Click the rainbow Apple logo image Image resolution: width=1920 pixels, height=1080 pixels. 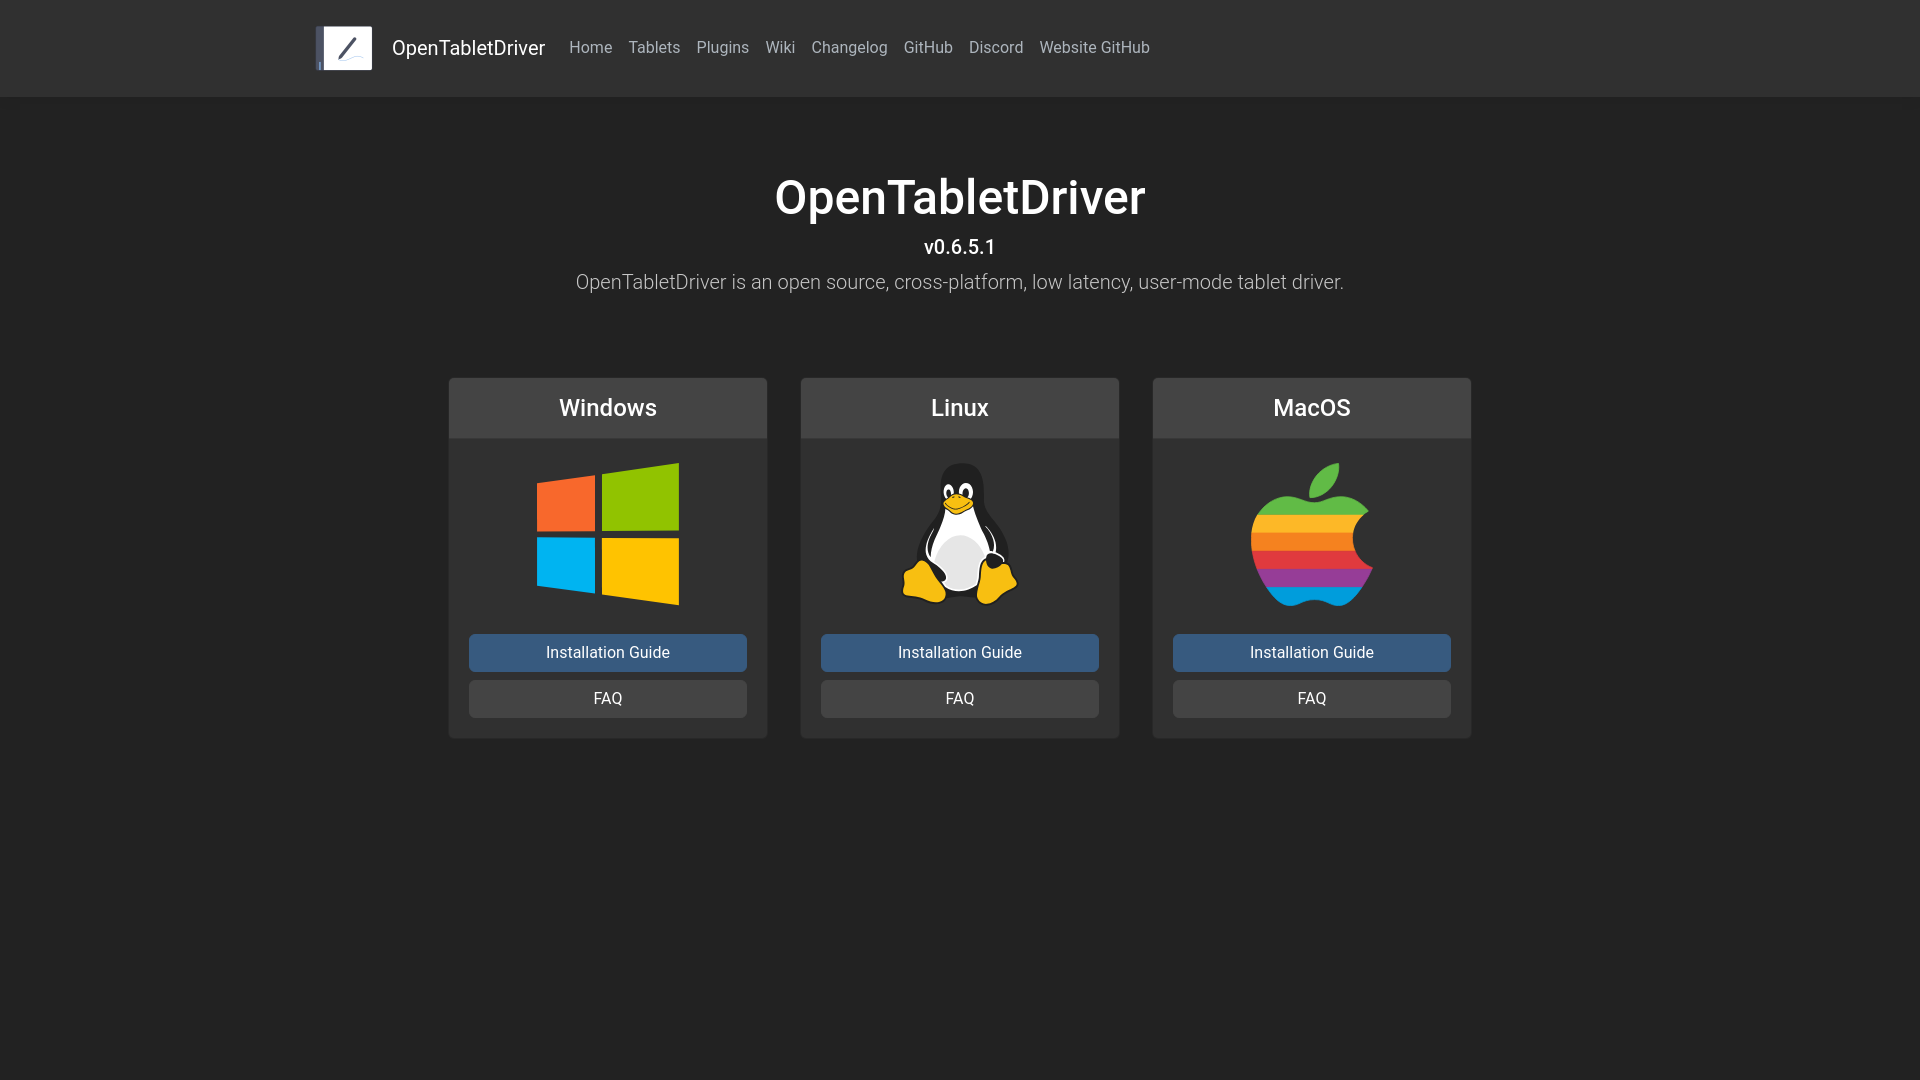[x=1312, y=534]
